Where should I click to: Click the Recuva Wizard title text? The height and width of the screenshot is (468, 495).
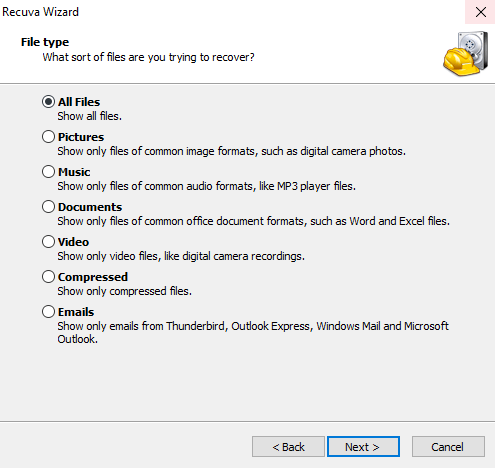[40, 12]
